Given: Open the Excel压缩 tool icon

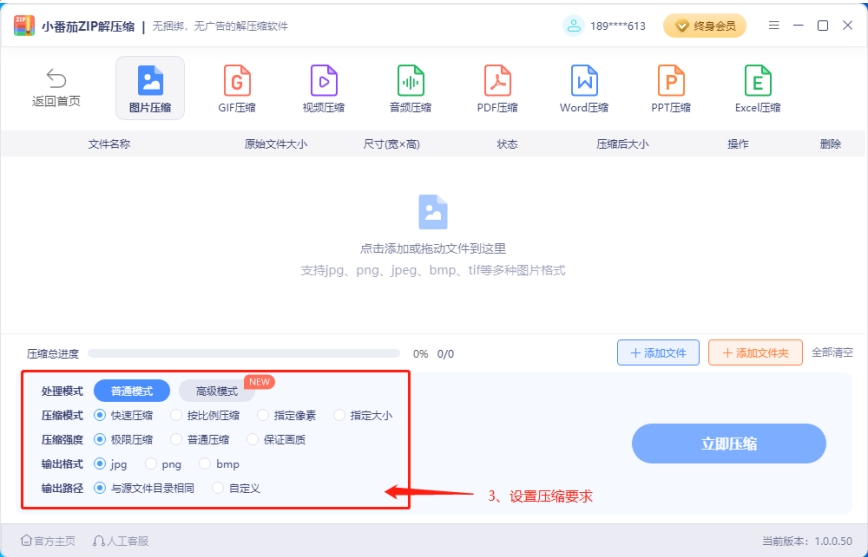Looking at the screenshot, I should [x=757, y=81].
